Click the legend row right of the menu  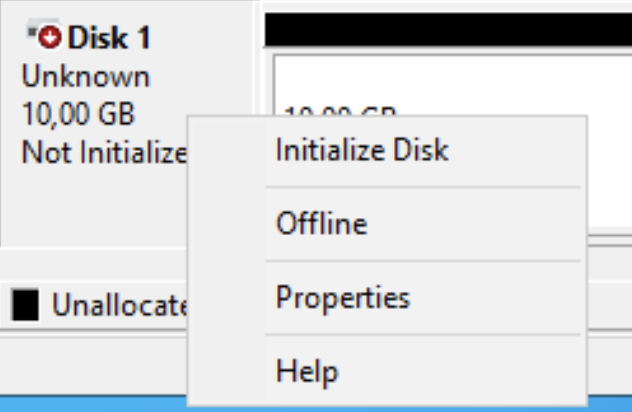coord(609,303)
